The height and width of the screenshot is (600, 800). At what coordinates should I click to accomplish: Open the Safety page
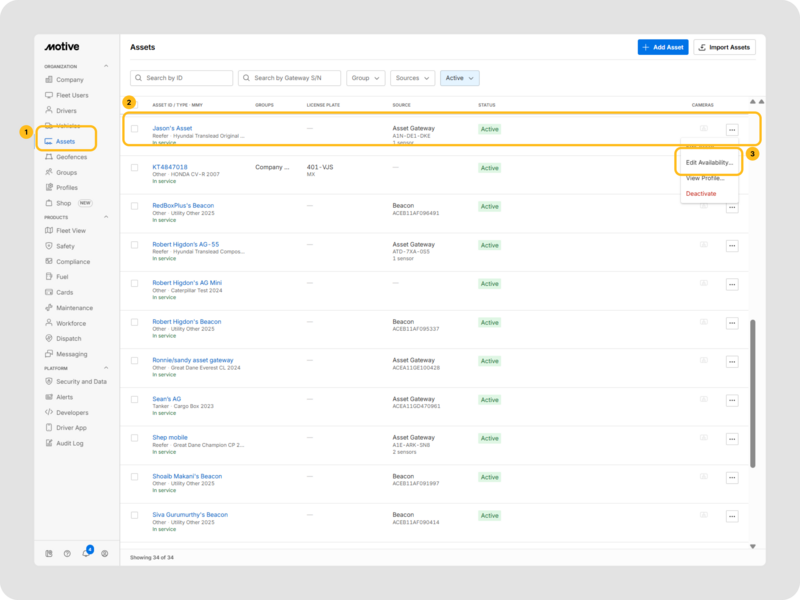64,246
